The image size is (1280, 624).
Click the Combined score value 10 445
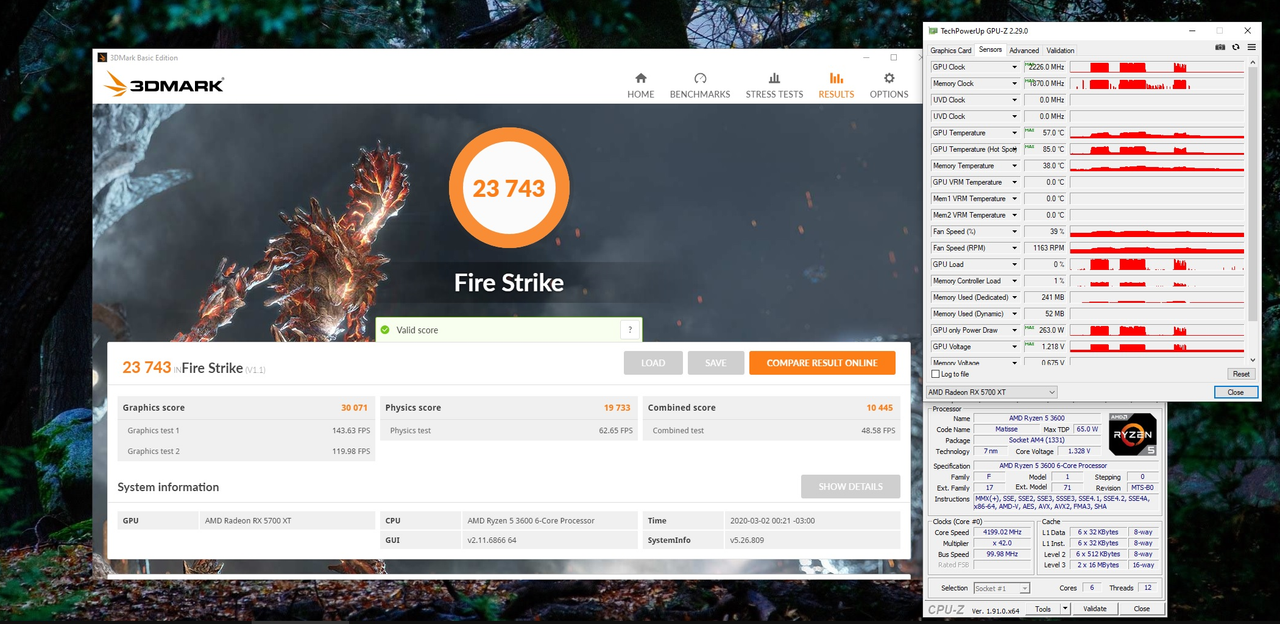879,408
